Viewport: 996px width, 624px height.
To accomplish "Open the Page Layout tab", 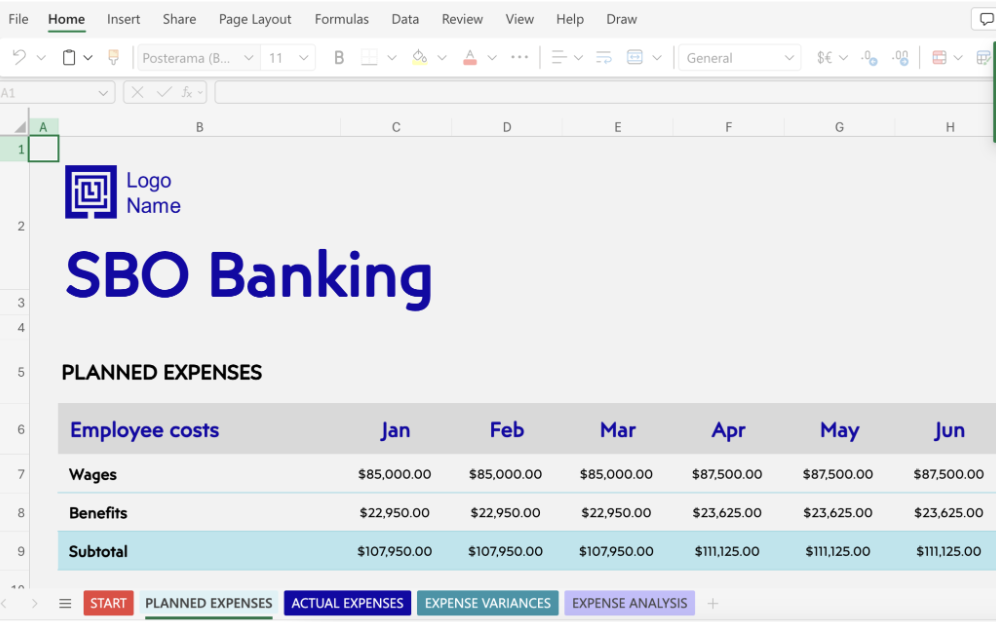I will pos(255,19).
